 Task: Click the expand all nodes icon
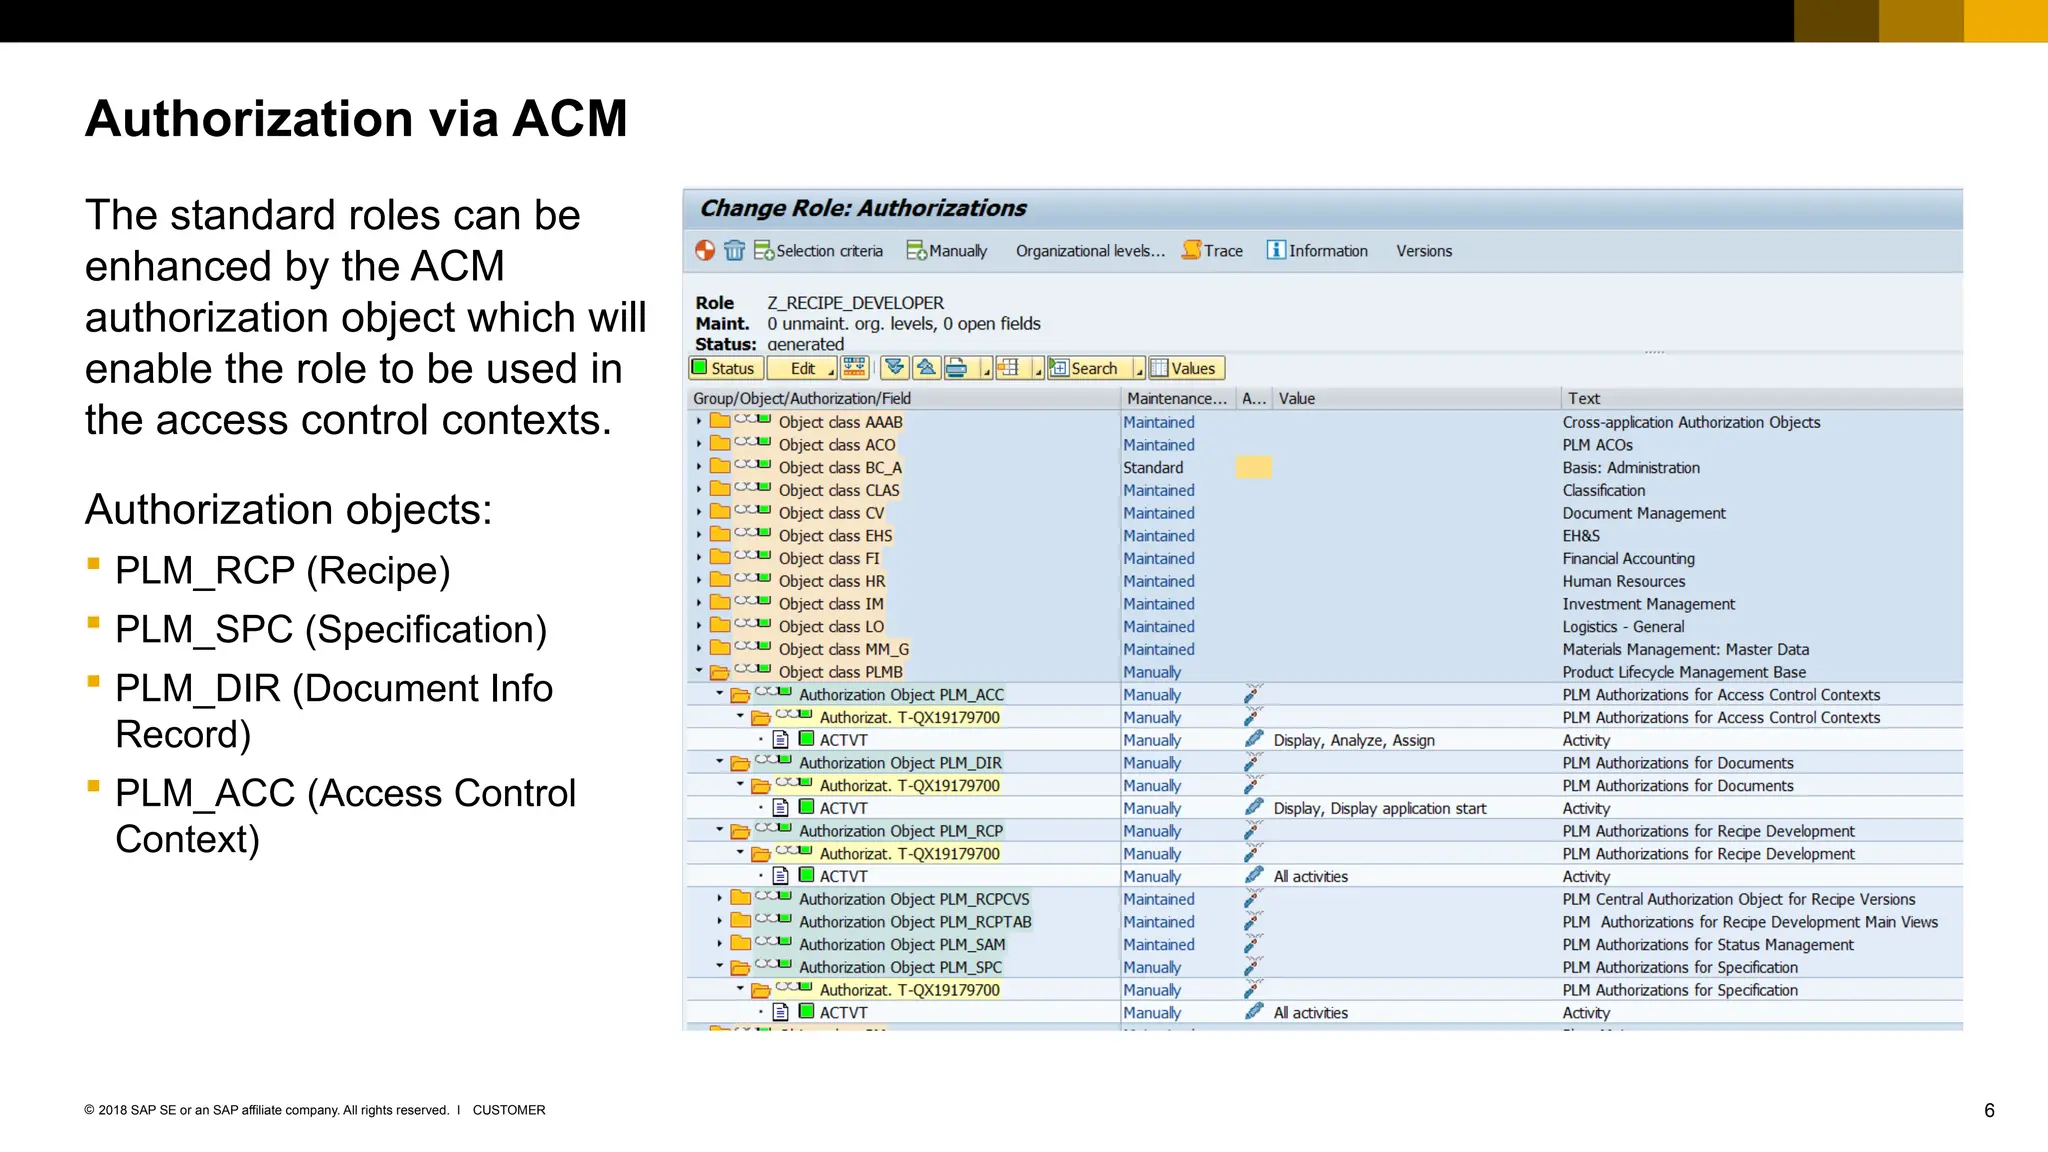[895, 368]
